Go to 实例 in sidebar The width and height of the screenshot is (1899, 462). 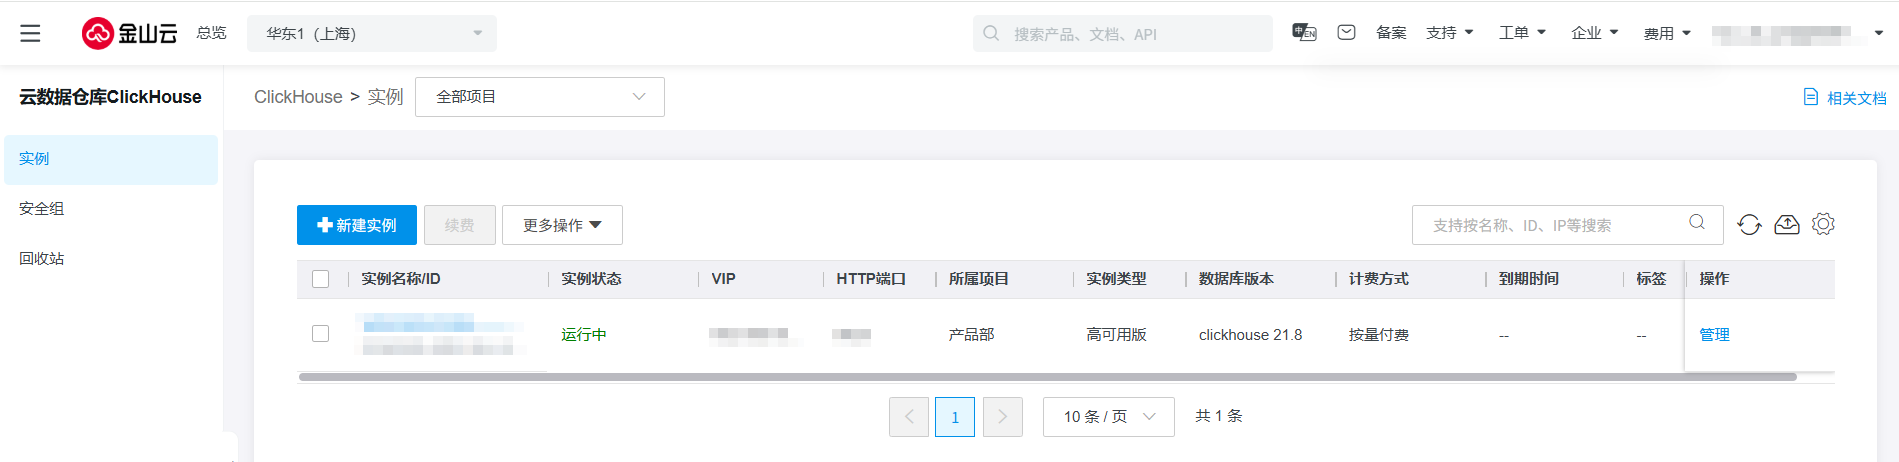111,159
